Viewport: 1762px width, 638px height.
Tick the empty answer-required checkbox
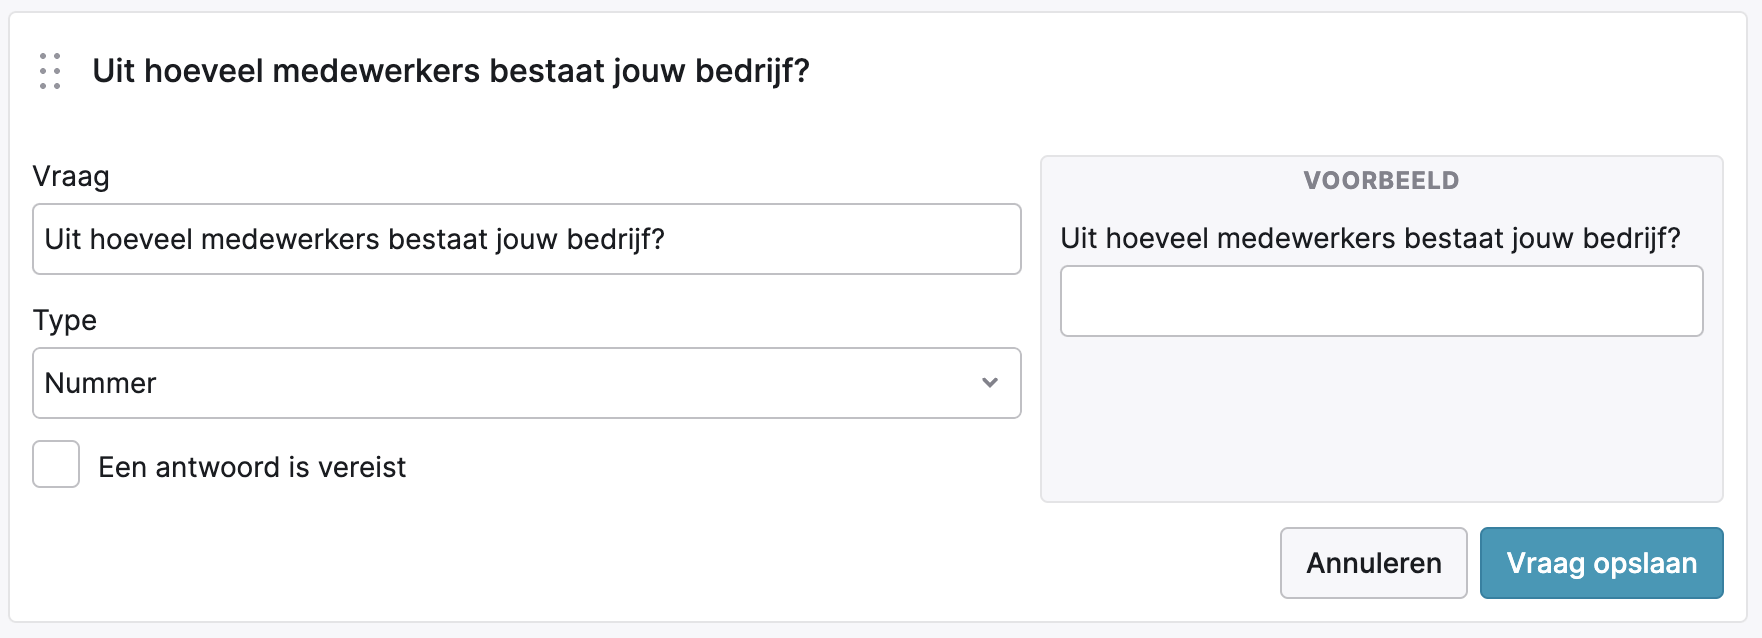coord(56,465)
